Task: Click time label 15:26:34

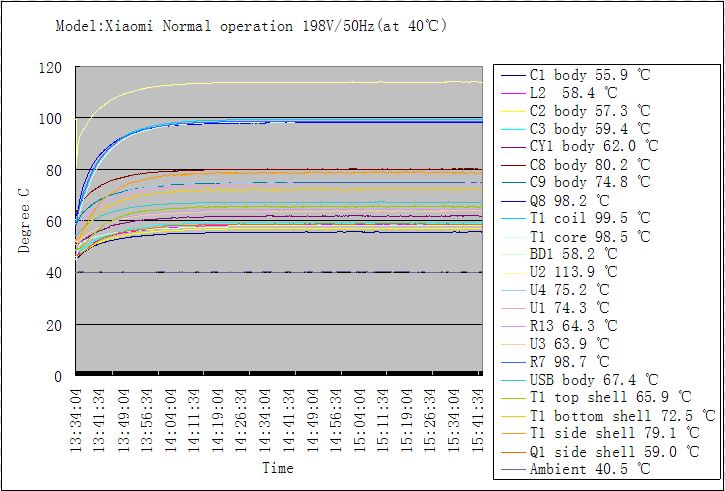Action: click(430, 420)
